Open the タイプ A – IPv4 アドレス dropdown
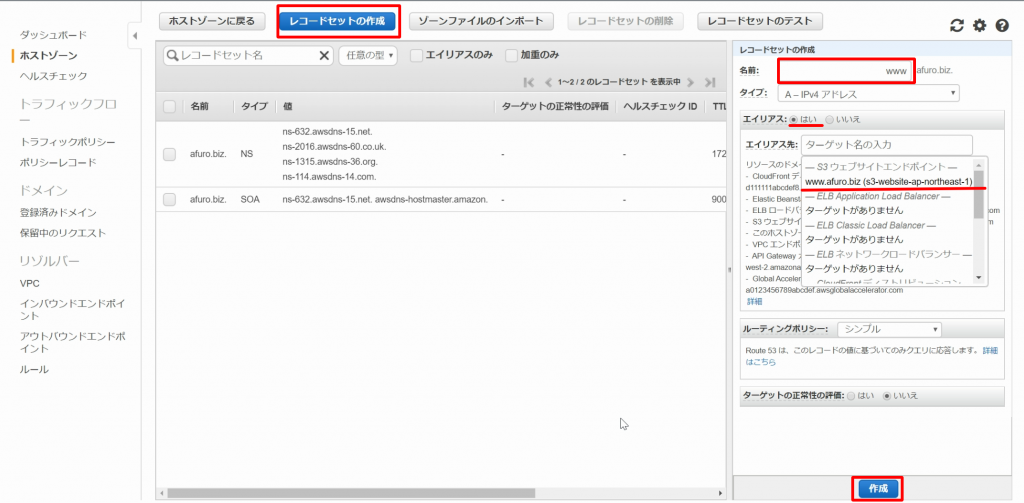This screenshot has height=503, width=1024. pyautogui.click(x=868, y=94)
